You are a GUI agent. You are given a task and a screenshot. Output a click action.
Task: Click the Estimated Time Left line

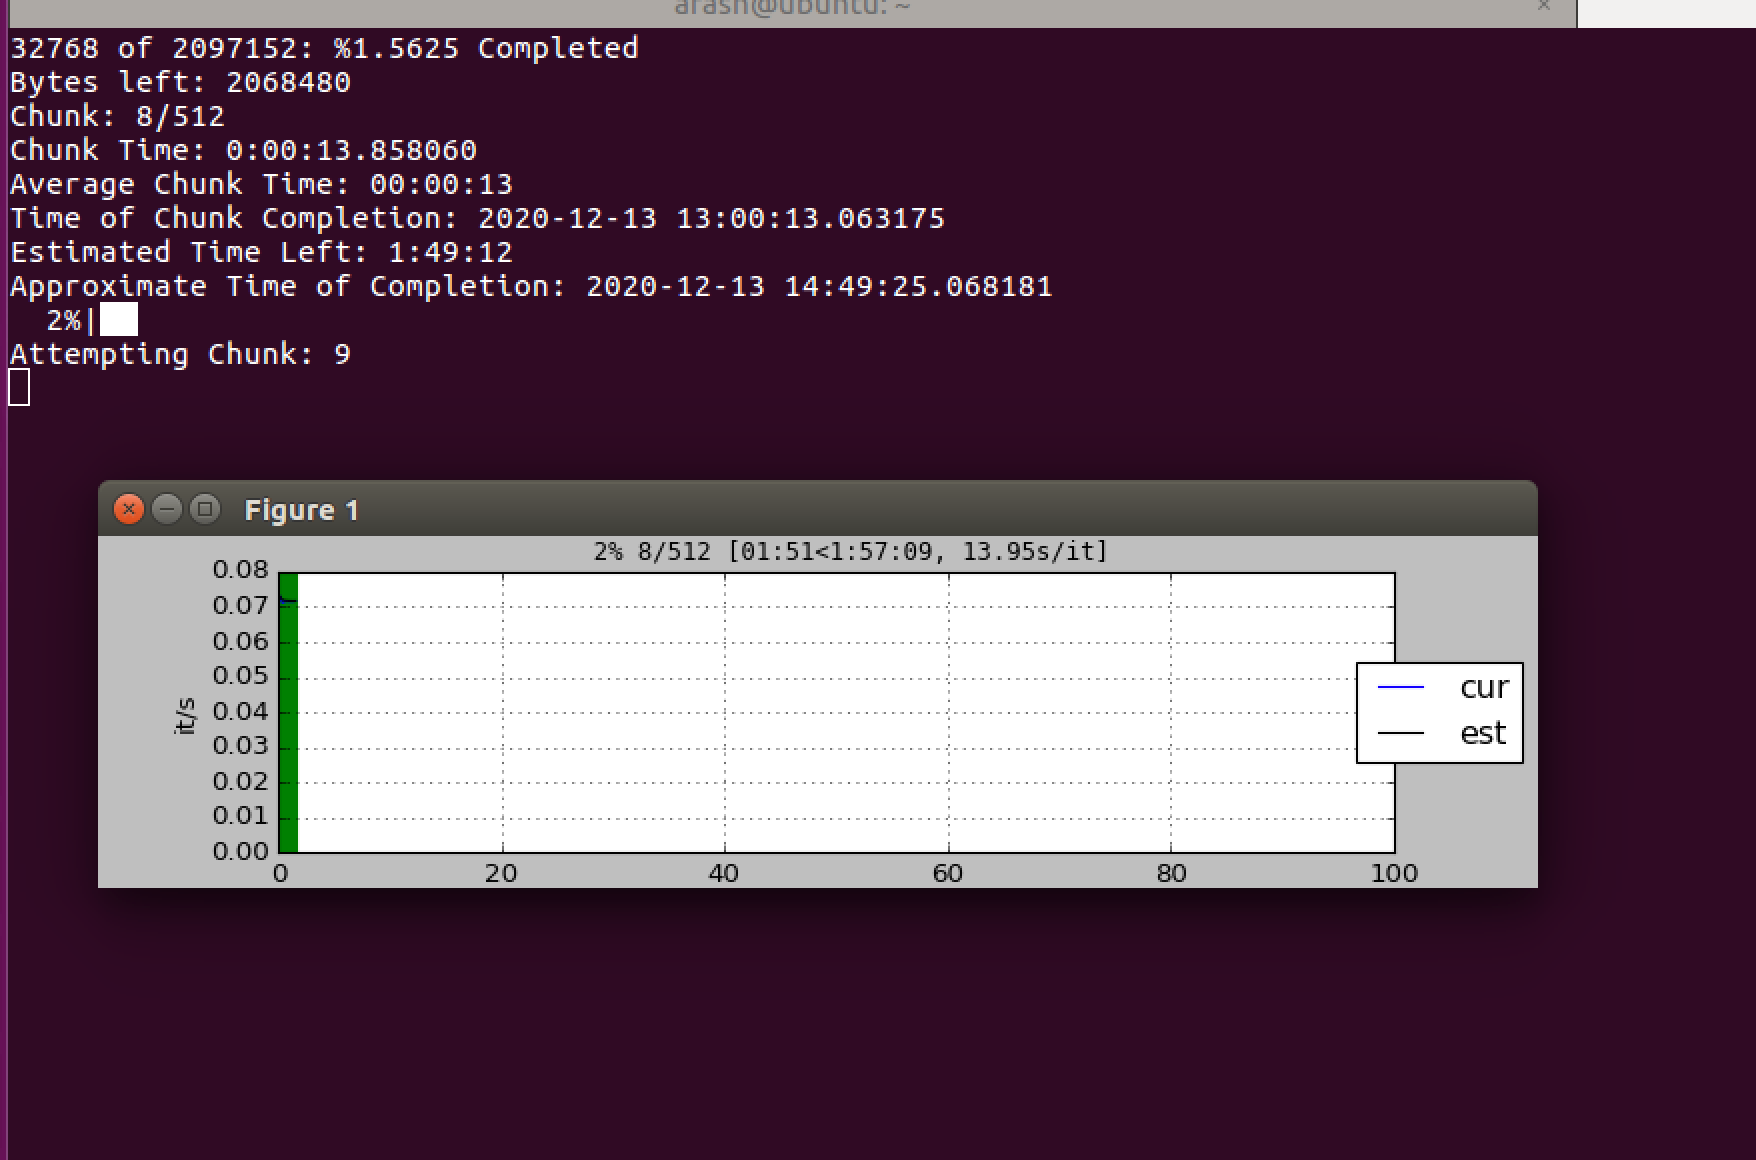point(260,251)
